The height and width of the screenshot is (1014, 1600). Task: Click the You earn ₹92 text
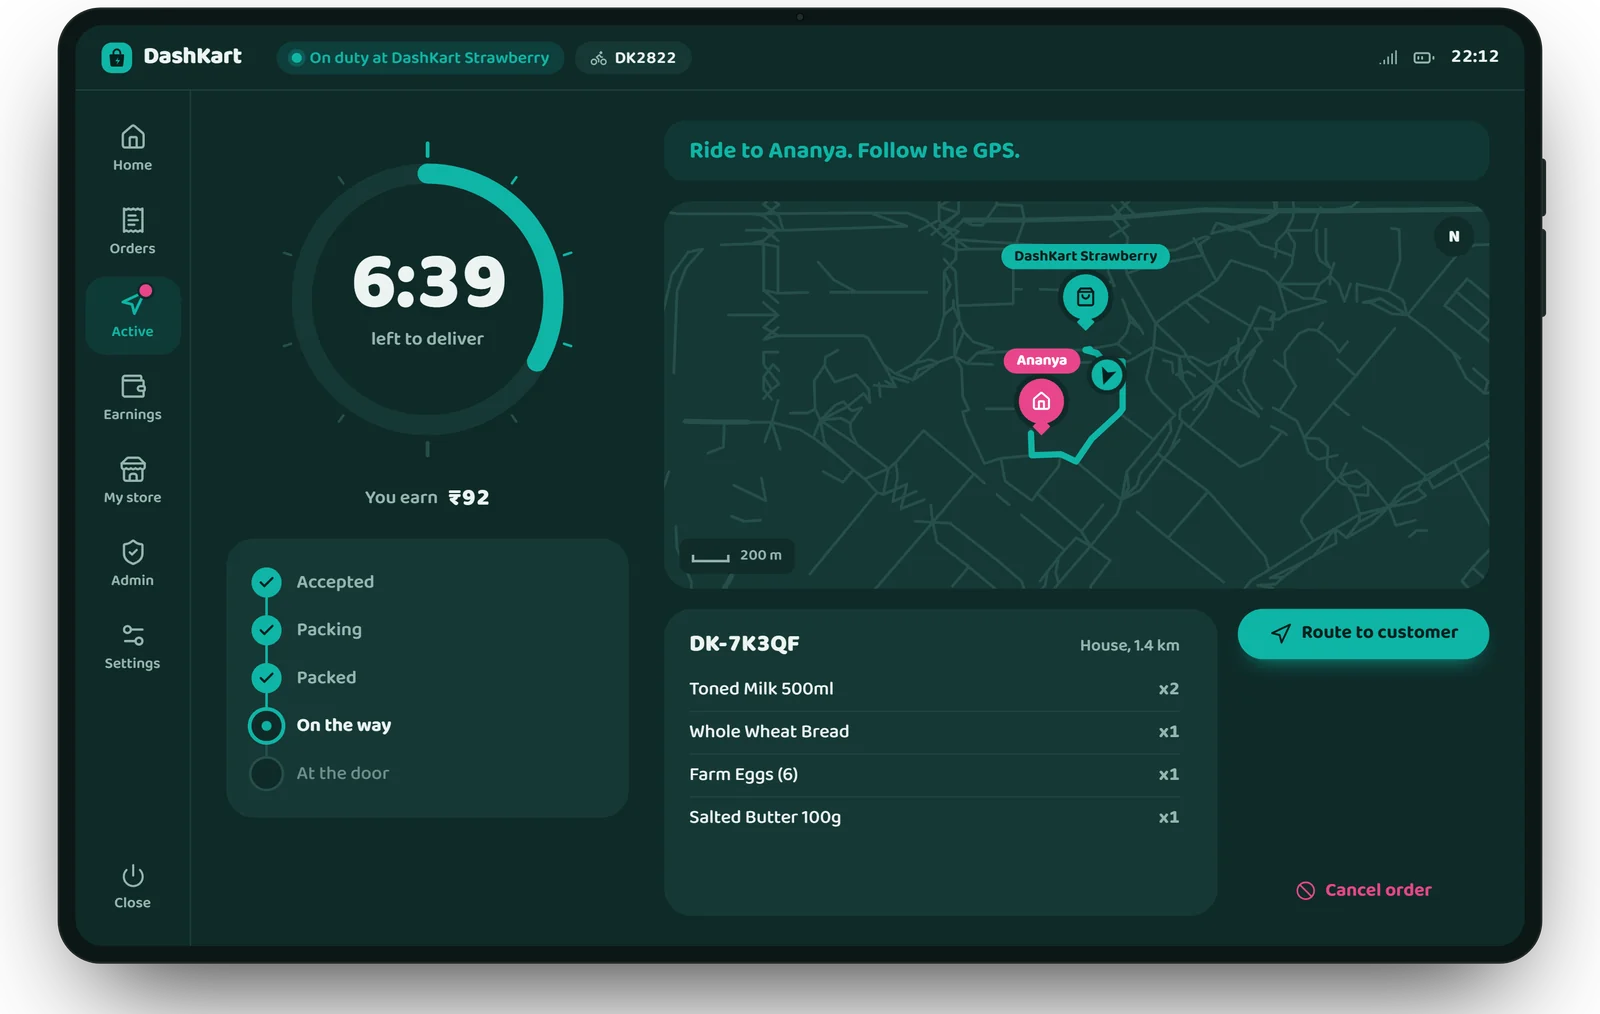click(x=427, y=498)
